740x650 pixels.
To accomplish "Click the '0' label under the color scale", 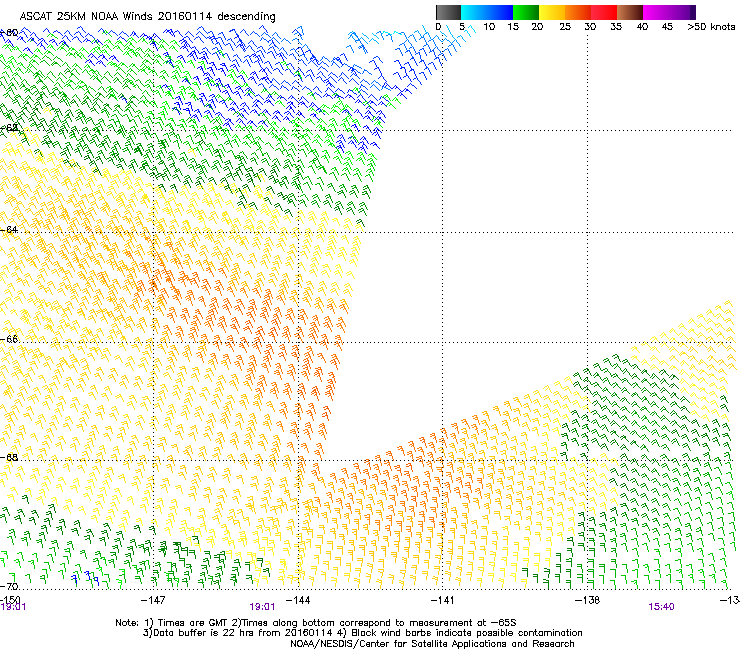I will 438,27.
